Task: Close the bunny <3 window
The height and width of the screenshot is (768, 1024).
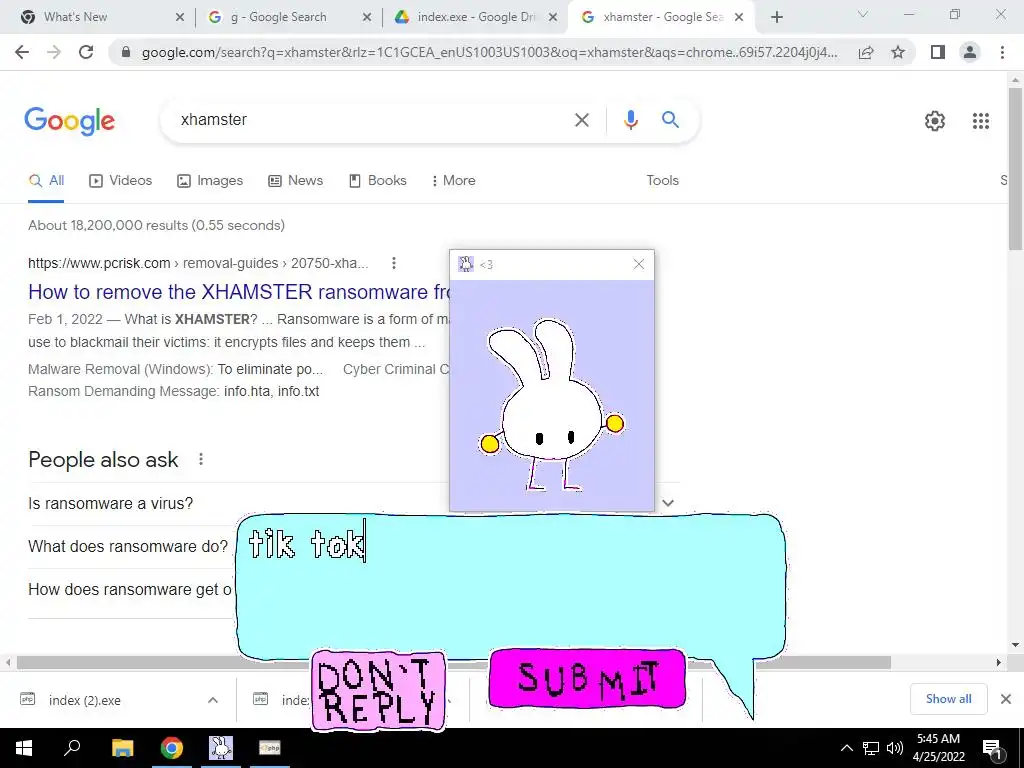Action: point(638,264)
